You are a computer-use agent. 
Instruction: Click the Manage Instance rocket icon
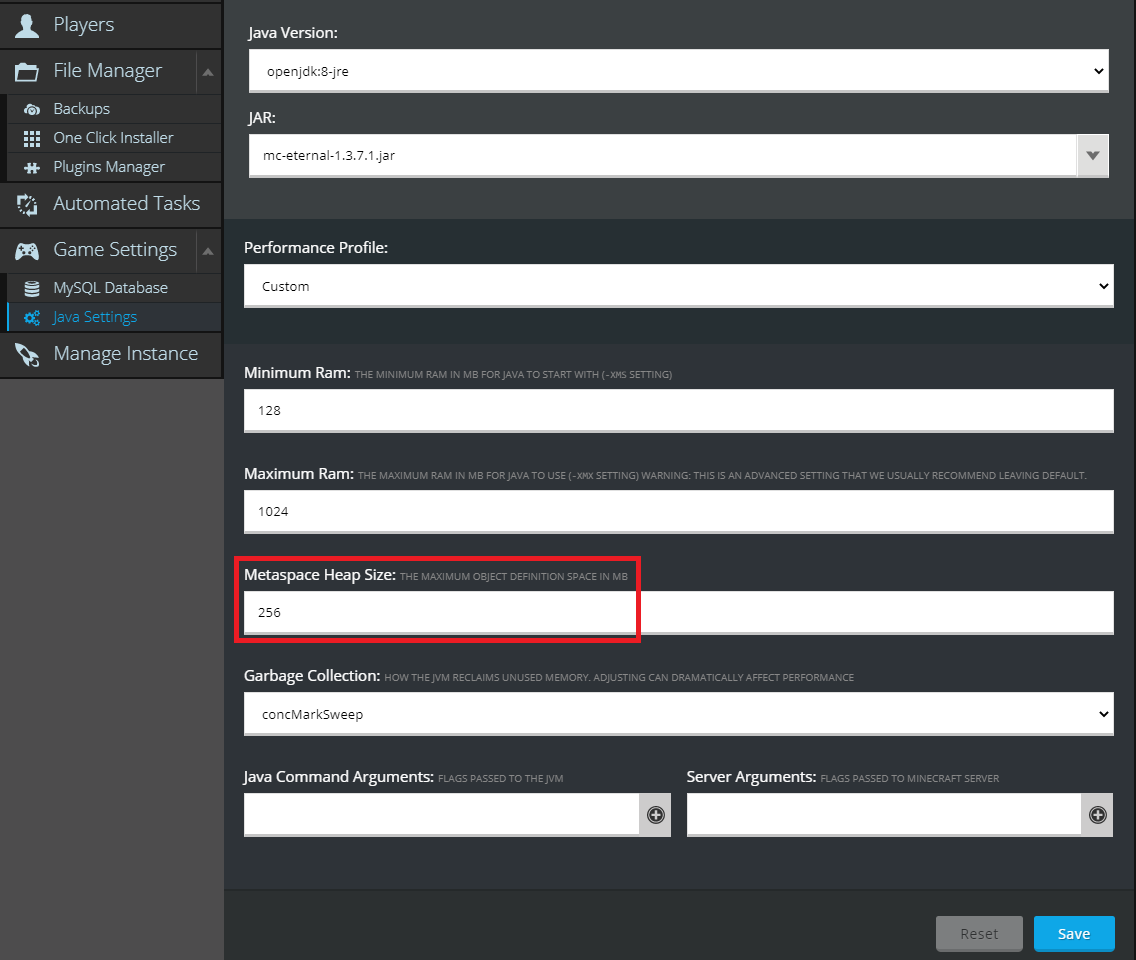(27, 355)
